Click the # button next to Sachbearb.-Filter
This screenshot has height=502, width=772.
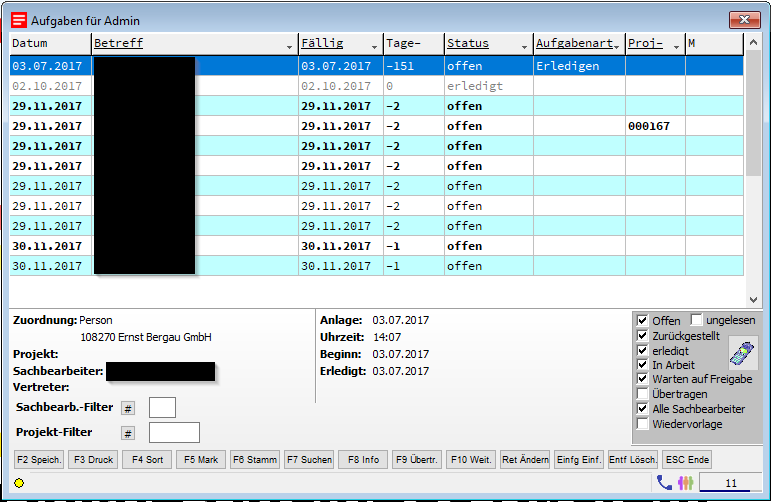click(128, 408)
